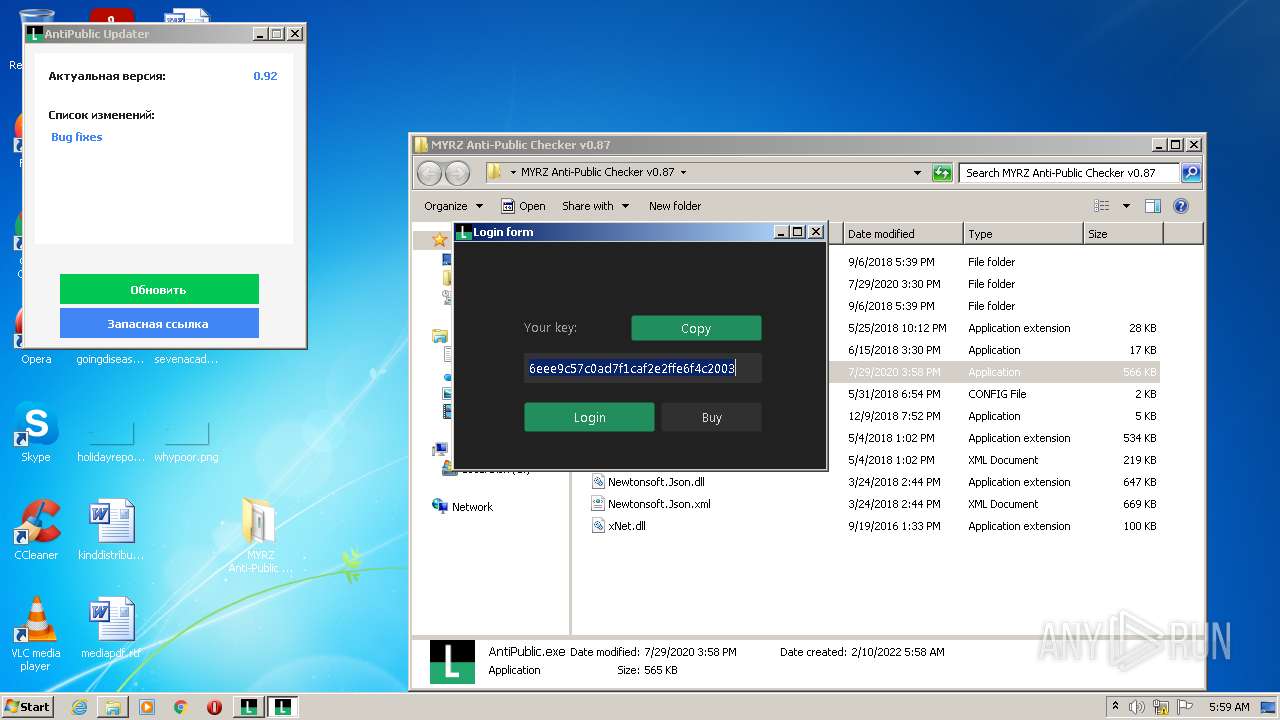Screen dimensions: 1280x720
Task: Go back in the Explorer window
Action: pyautogui.click(x=429, y=173)
